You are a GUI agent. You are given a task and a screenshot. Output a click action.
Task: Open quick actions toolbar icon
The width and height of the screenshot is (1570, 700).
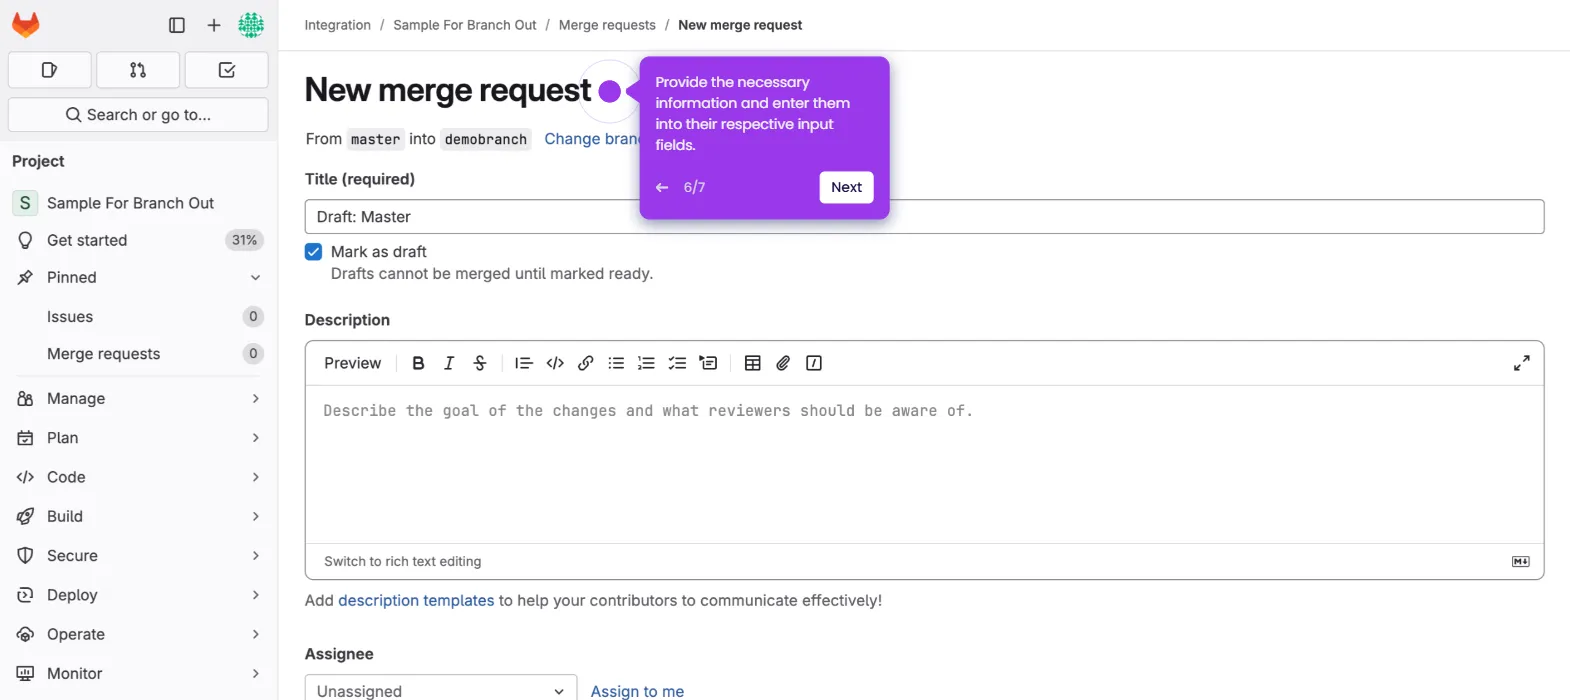814,363
